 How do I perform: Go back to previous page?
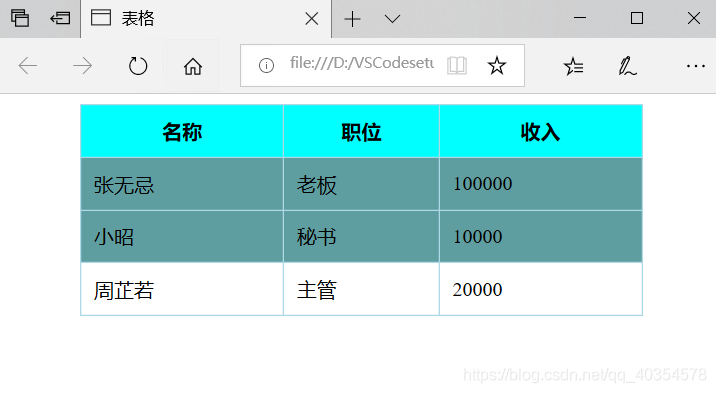click(27, 66)
